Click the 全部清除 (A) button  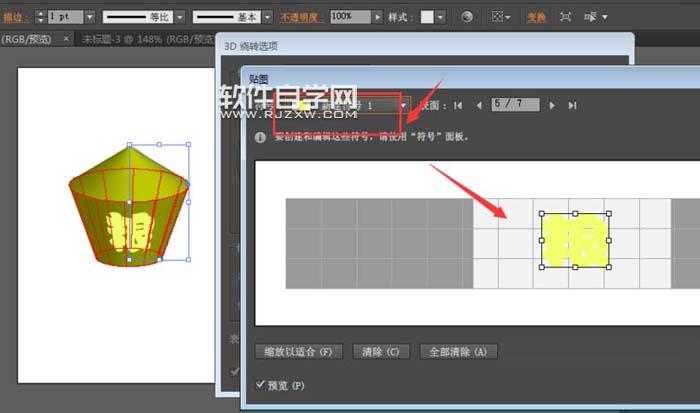[458, 352]
